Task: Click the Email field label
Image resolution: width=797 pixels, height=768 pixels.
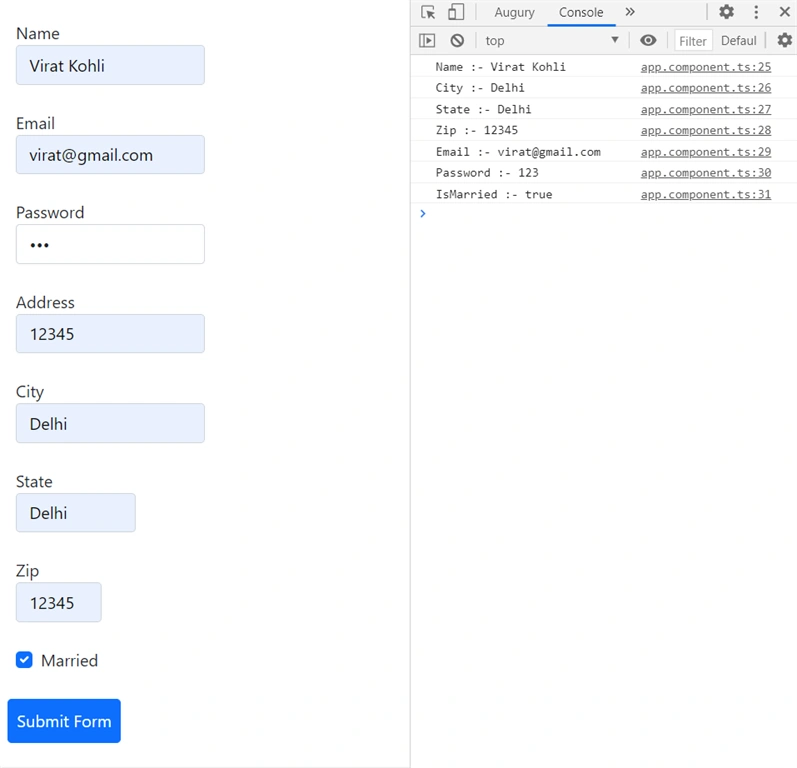Action: point(35,123)
